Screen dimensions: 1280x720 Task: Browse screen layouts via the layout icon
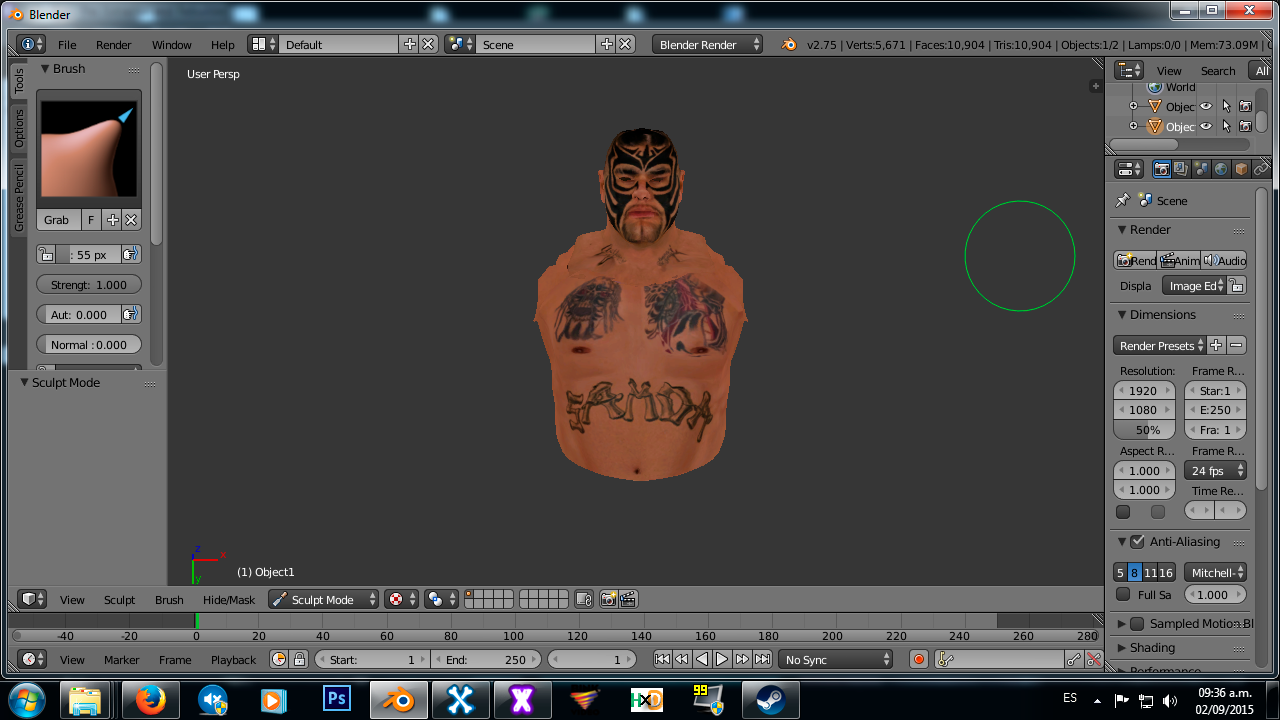click(263, 44)
